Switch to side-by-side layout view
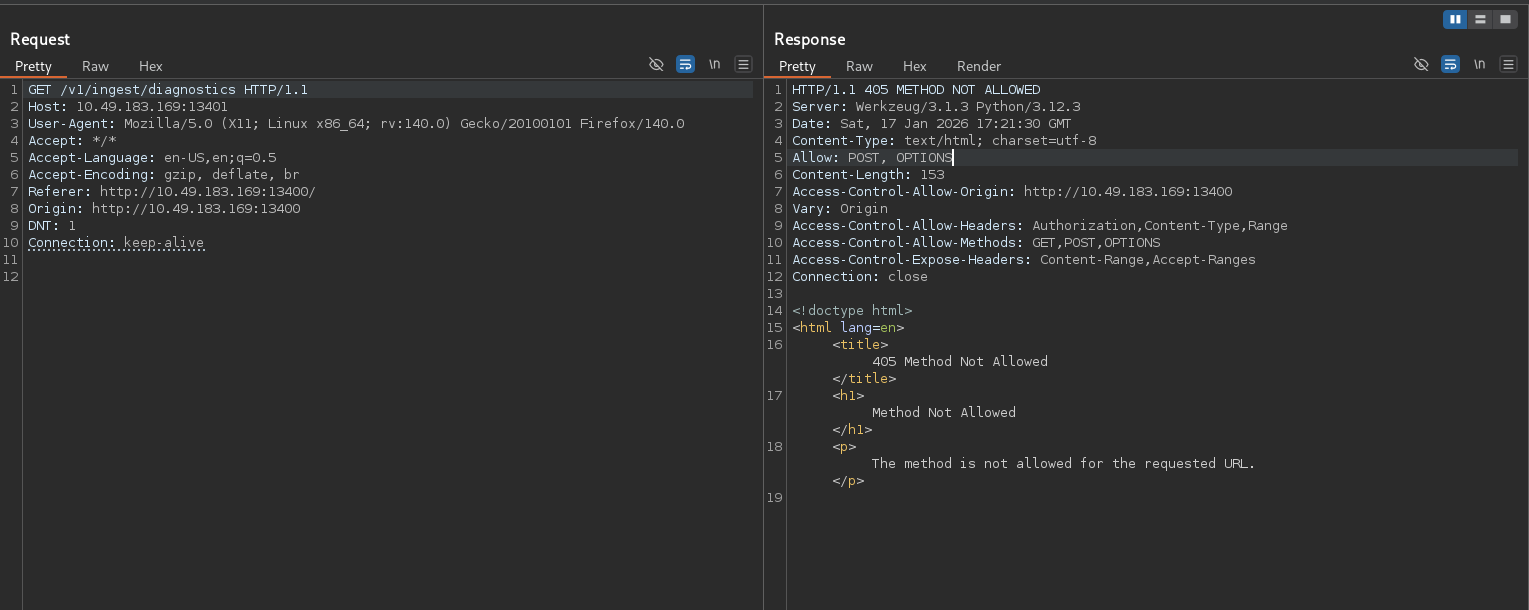The height and width of the screenshot is (610, 1529). (1455, 19)
